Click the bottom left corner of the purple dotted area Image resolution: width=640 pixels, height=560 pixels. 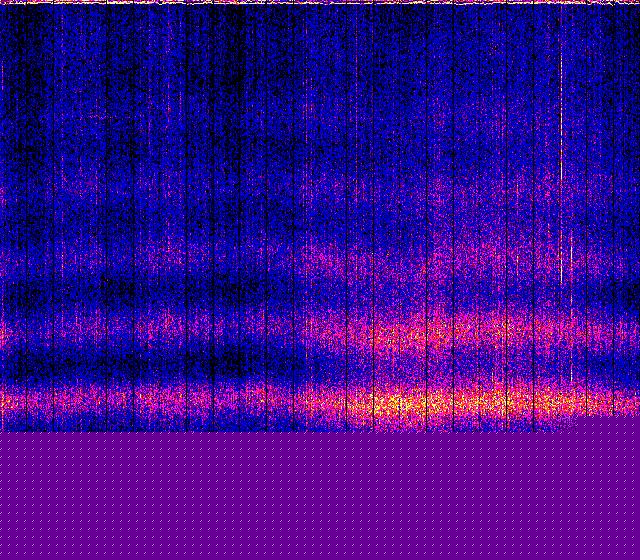pos(4,555)
